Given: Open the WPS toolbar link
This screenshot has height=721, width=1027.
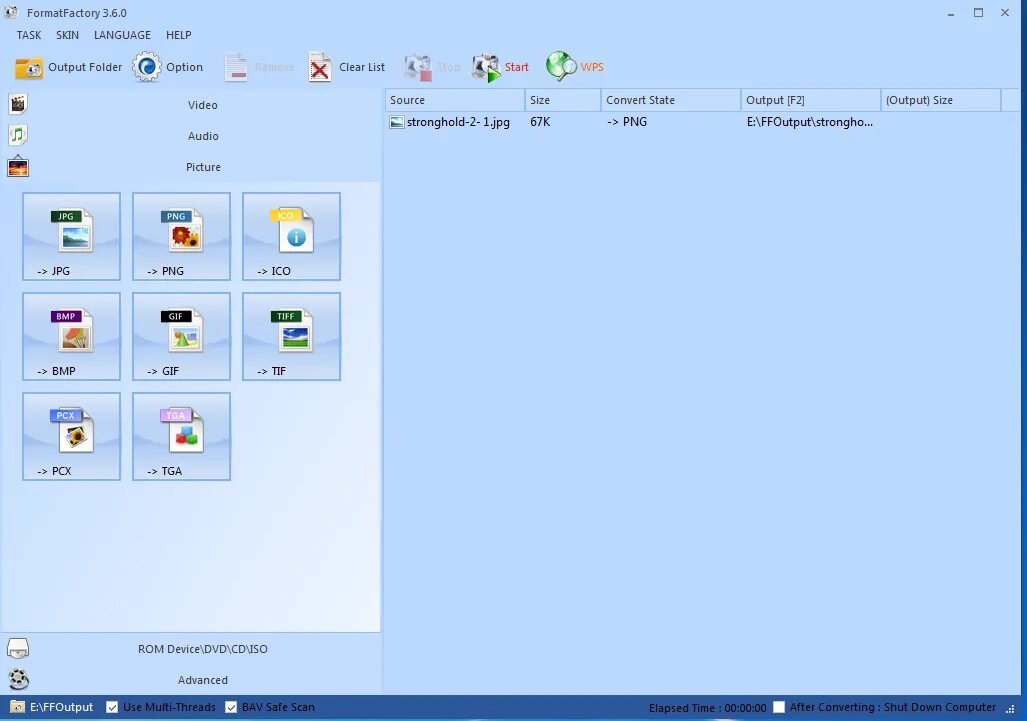Looking at the screenshot, I should [574, 67].
